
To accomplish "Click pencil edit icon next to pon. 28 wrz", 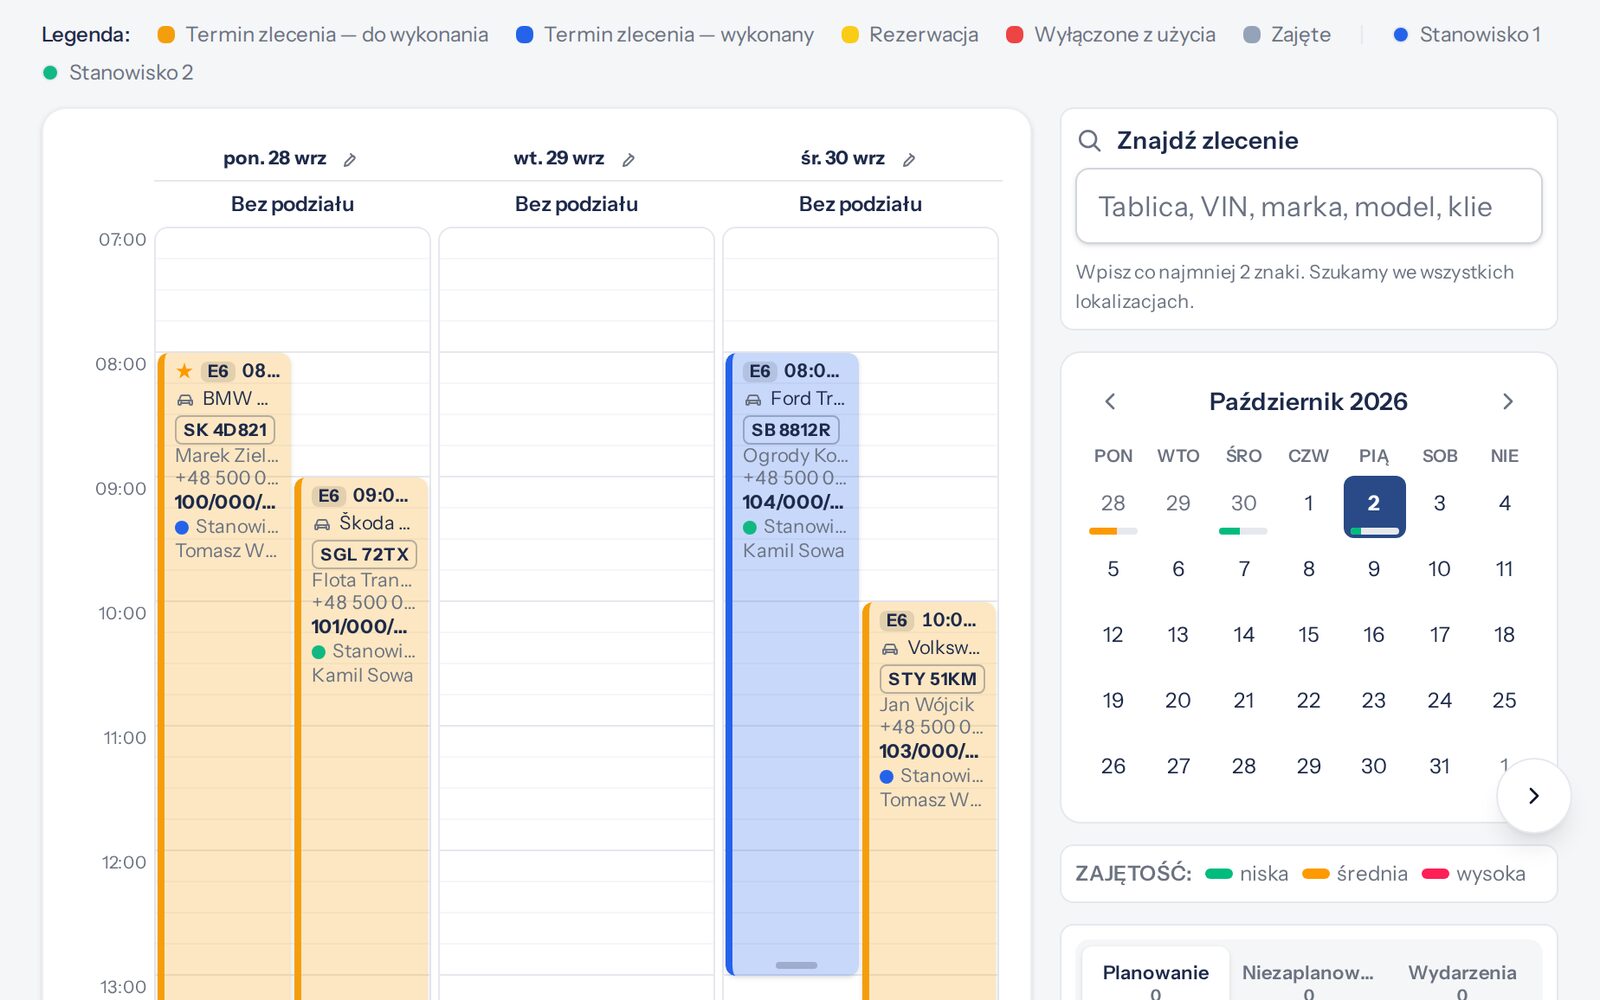I will coord(350,160).
